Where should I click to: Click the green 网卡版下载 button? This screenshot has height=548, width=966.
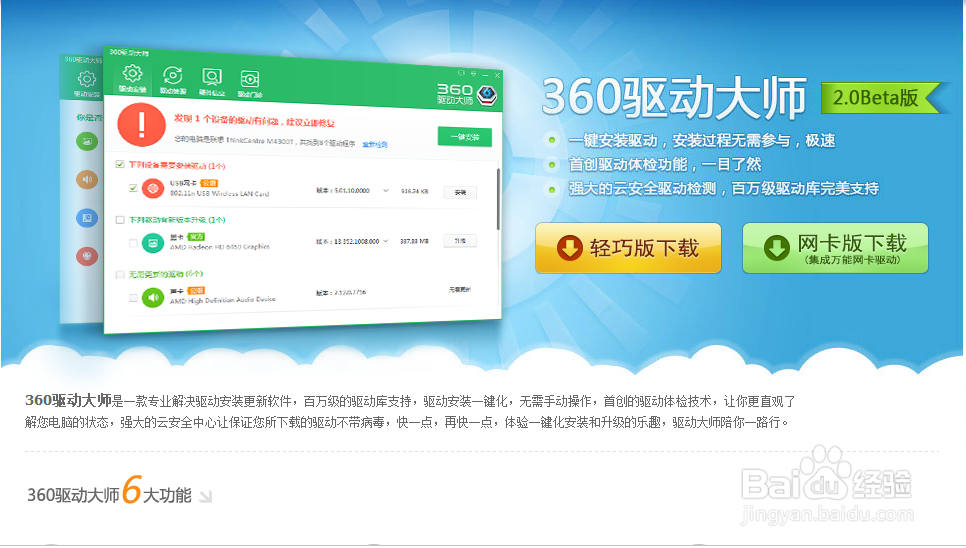[x=835, y=248]
